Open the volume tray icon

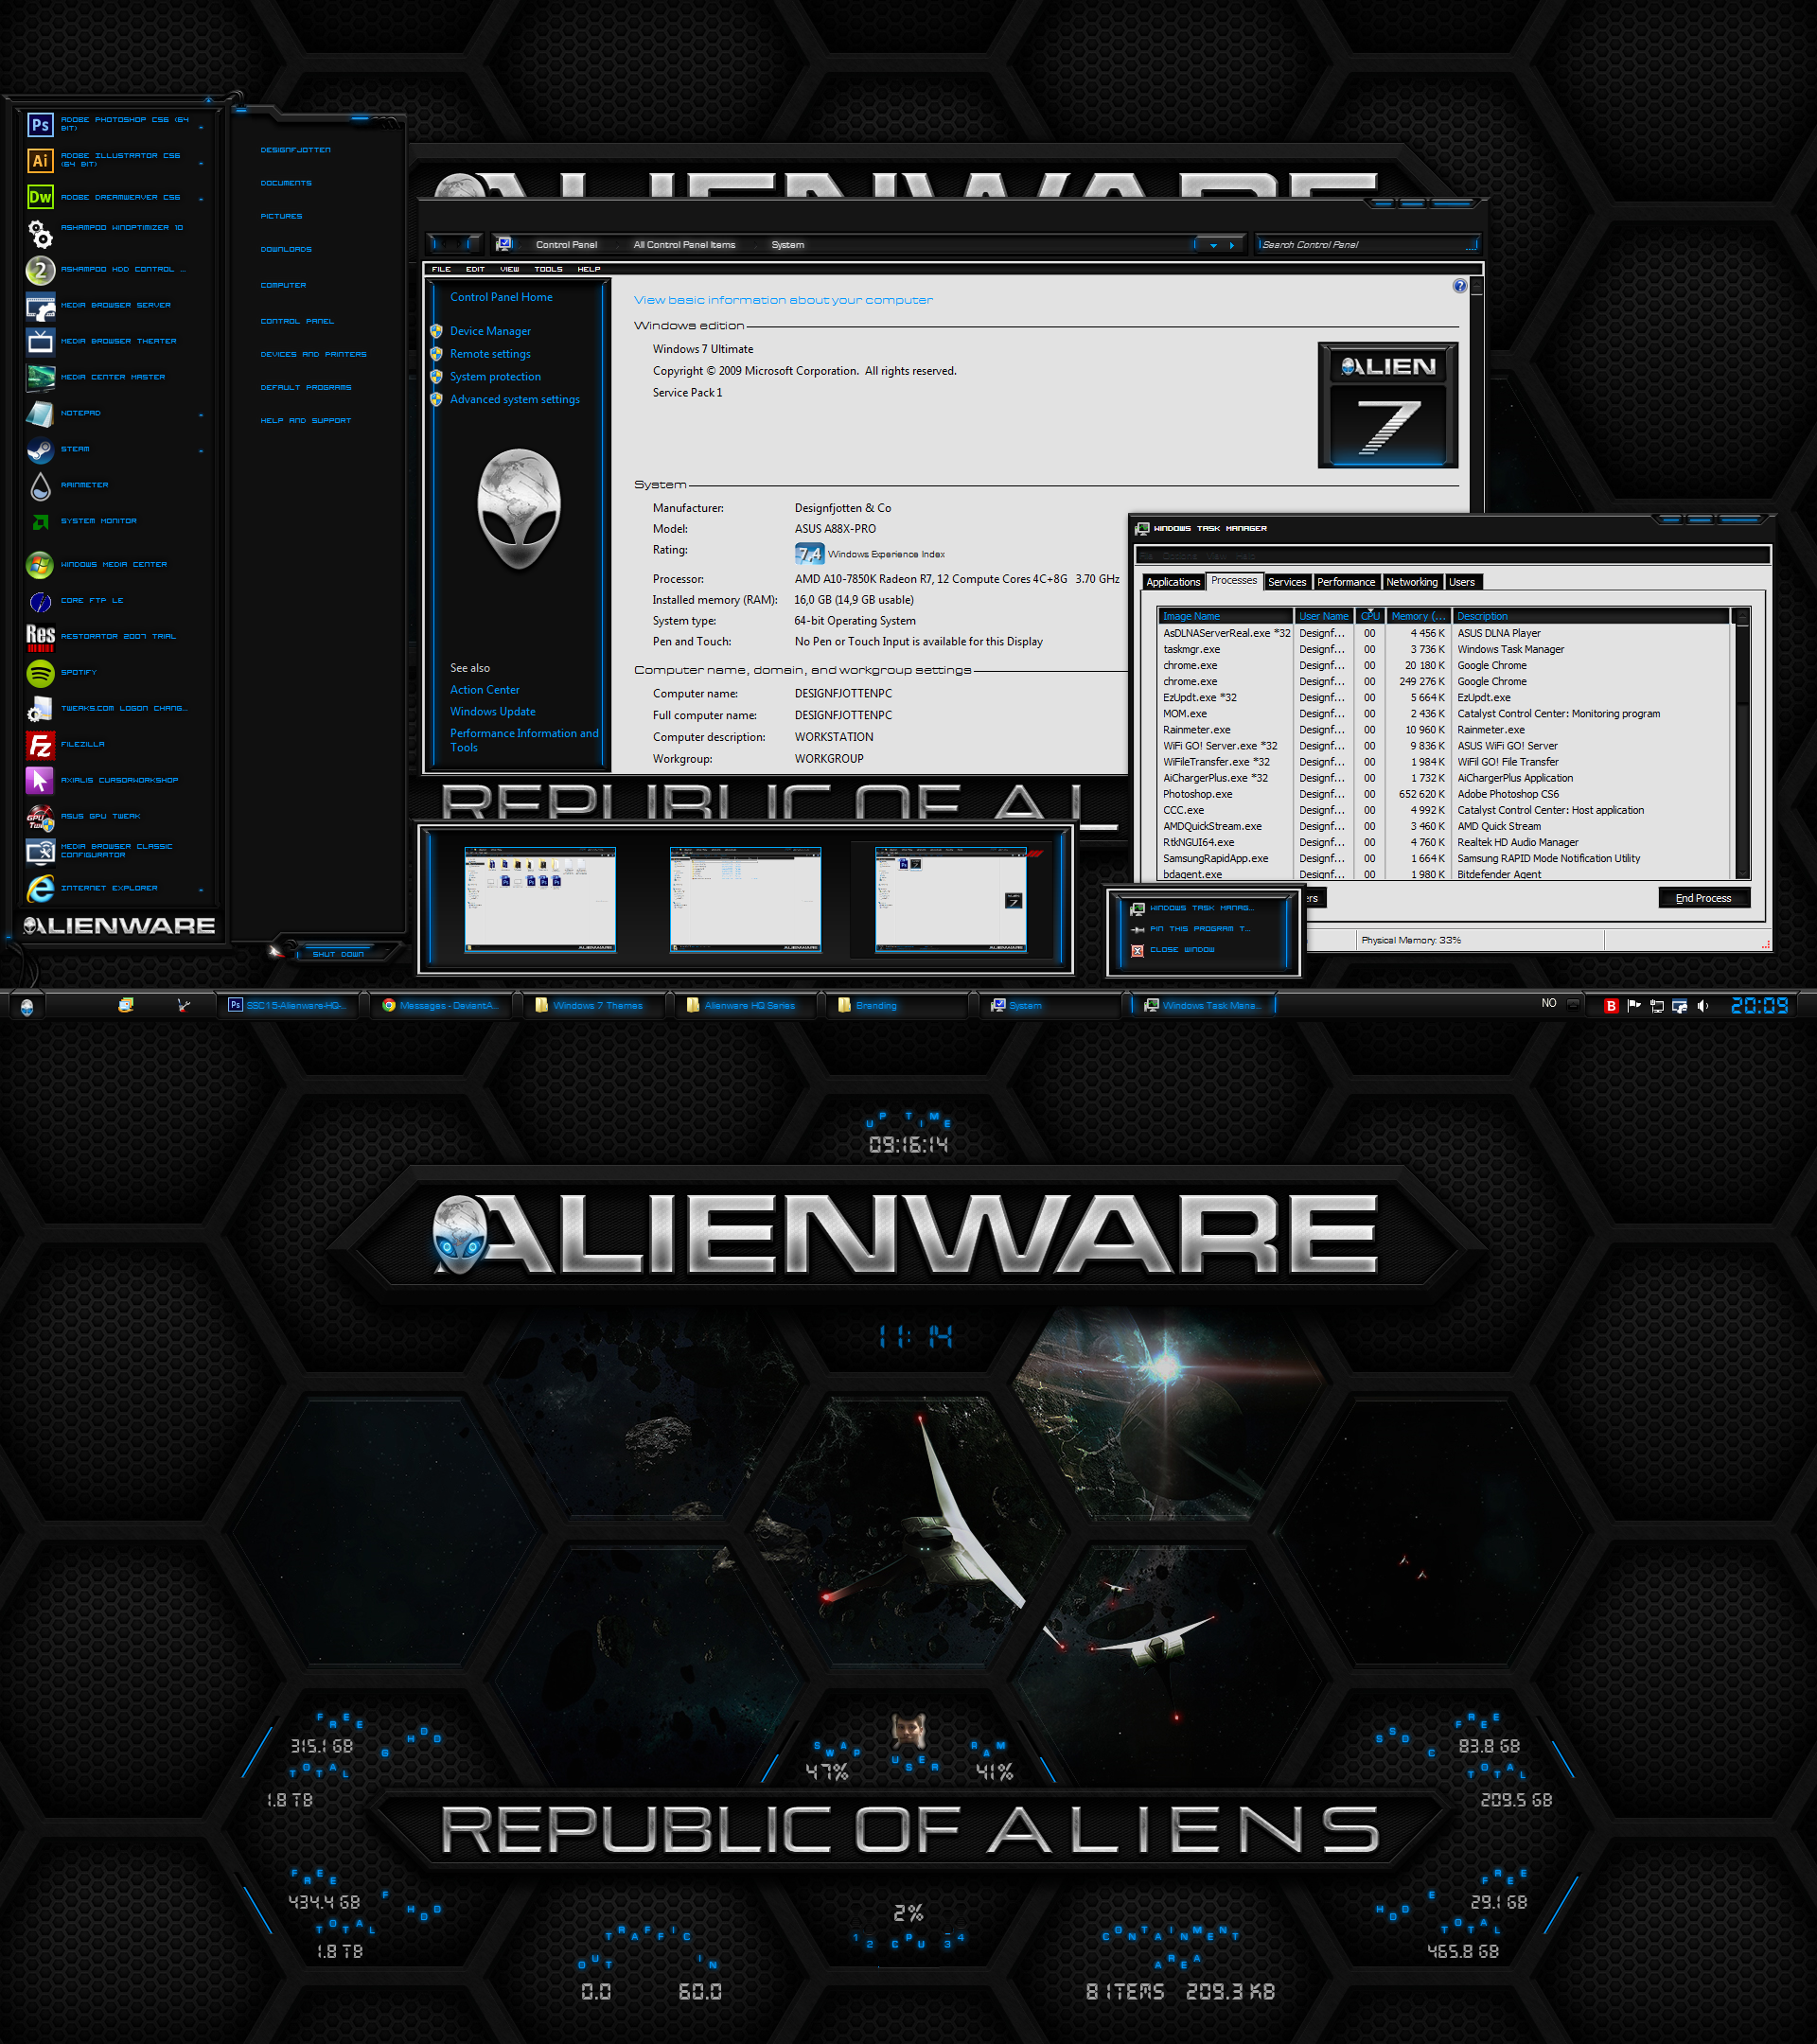click(x=1703, y=1005)
